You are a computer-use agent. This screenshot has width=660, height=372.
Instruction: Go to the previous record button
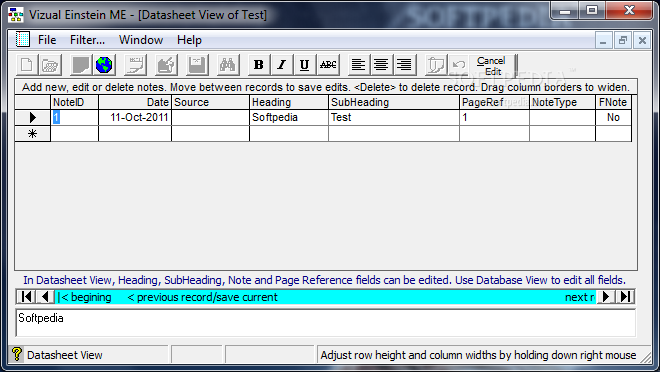[45, 297]
